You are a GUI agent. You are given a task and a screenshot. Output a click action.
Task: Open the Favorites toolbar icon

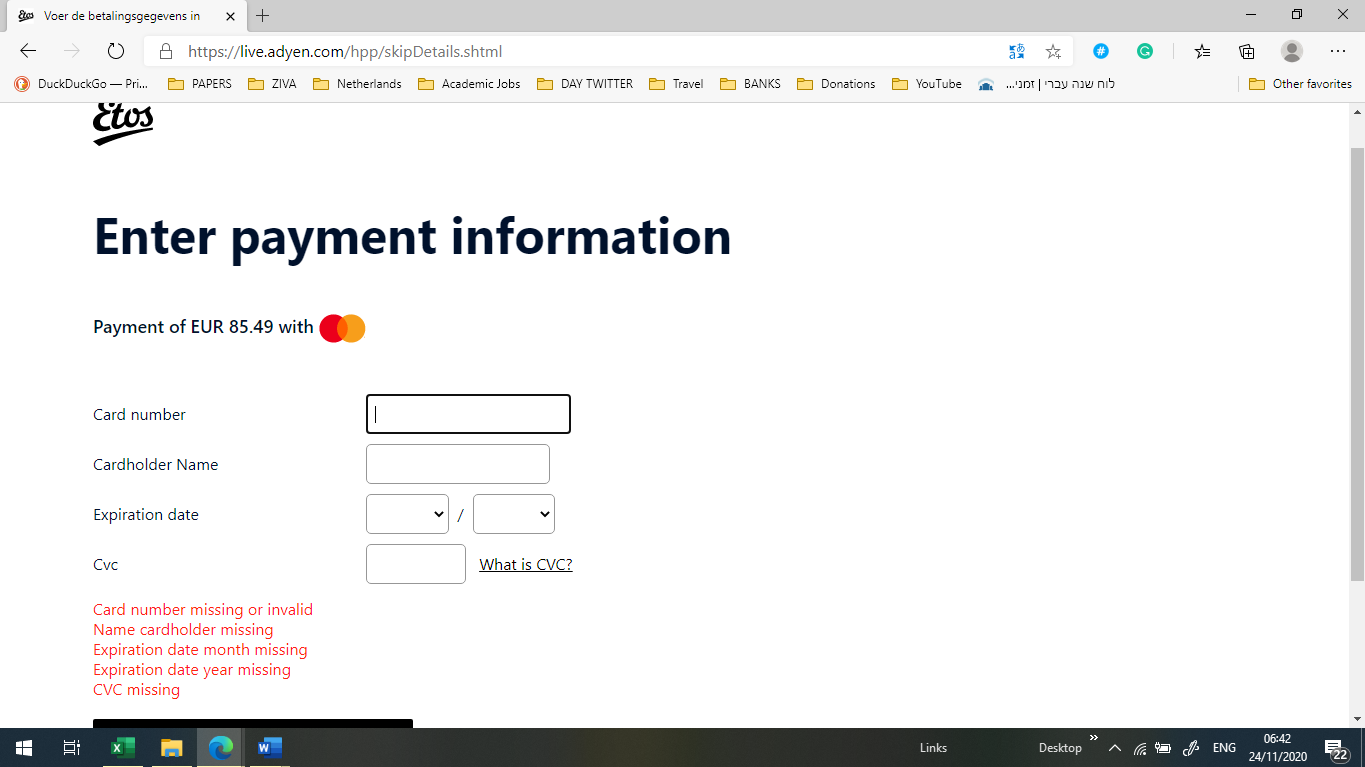[1201, 50]
